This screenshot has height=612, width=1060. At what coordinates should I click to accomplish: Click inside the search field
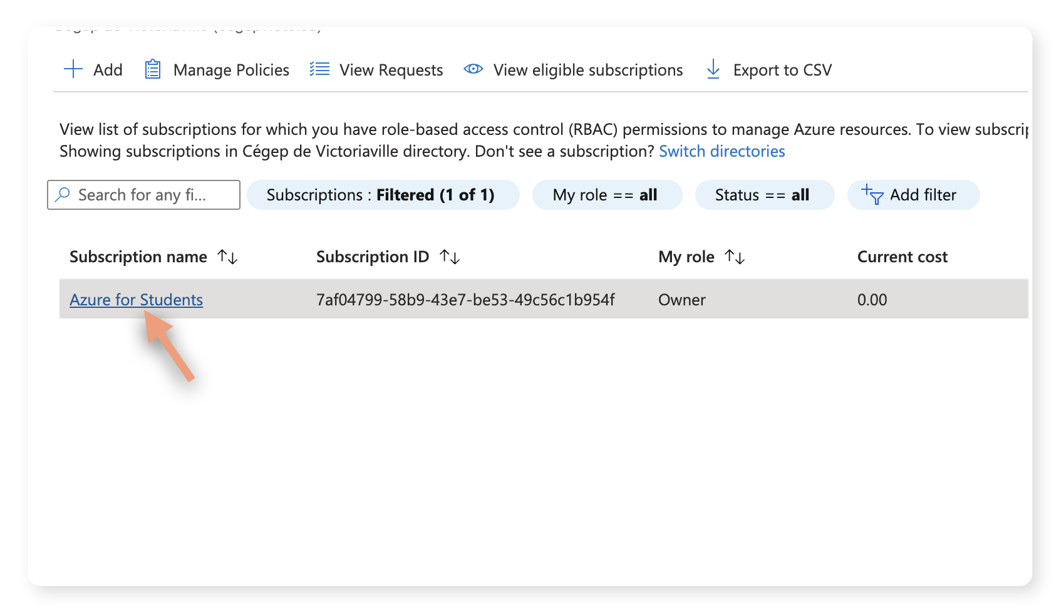(x=143, y=194)
